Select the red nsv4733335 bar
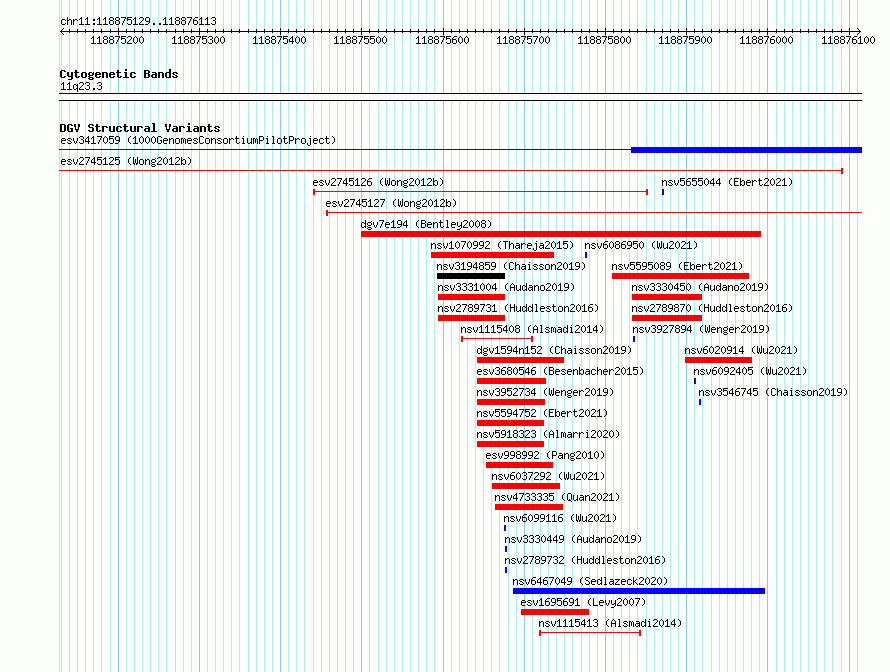This screenshot has height=672, width=890. [x=529, y=507]
